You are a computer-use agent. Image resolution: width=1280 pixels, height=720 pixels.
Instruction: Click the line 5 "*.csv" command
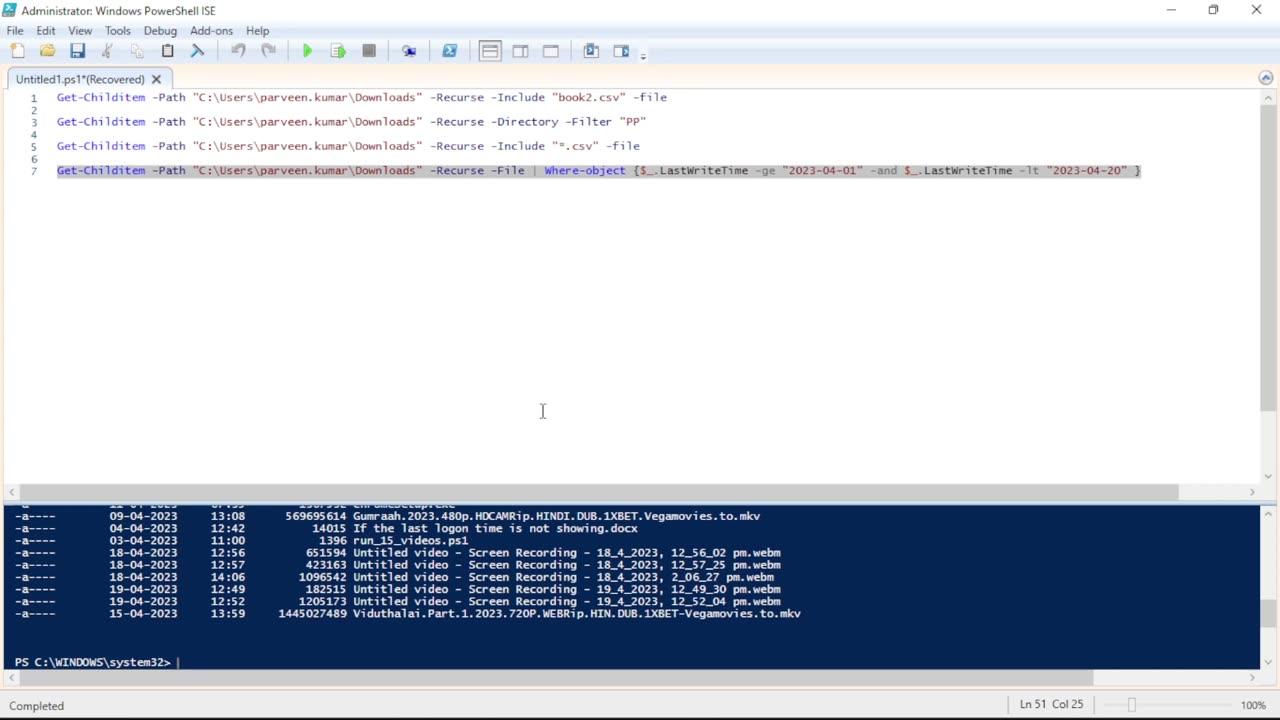[348, 146]
